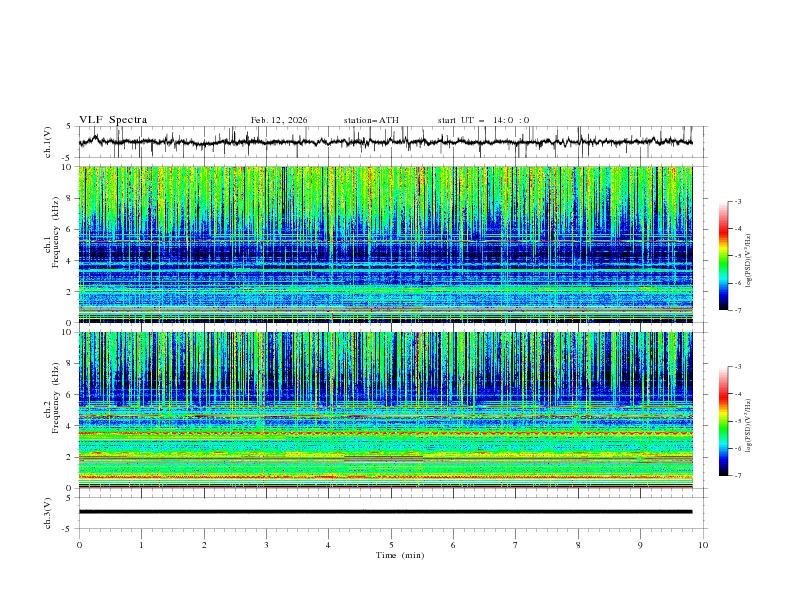Click the time axis tick label "5"

pos(391,545)
